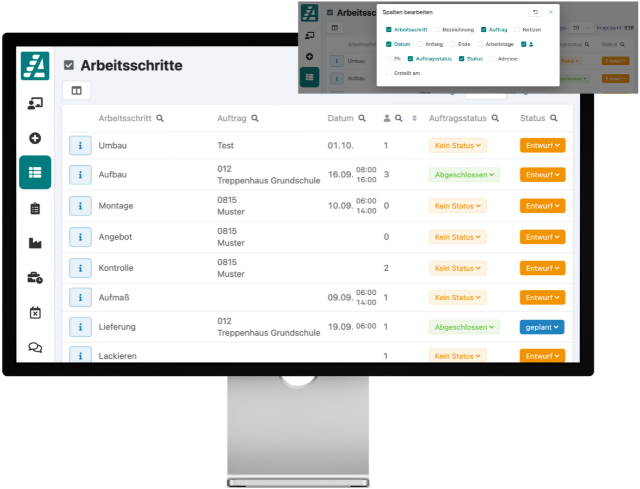Open the clipboard icon in the sidebar

tap(35, 208)
